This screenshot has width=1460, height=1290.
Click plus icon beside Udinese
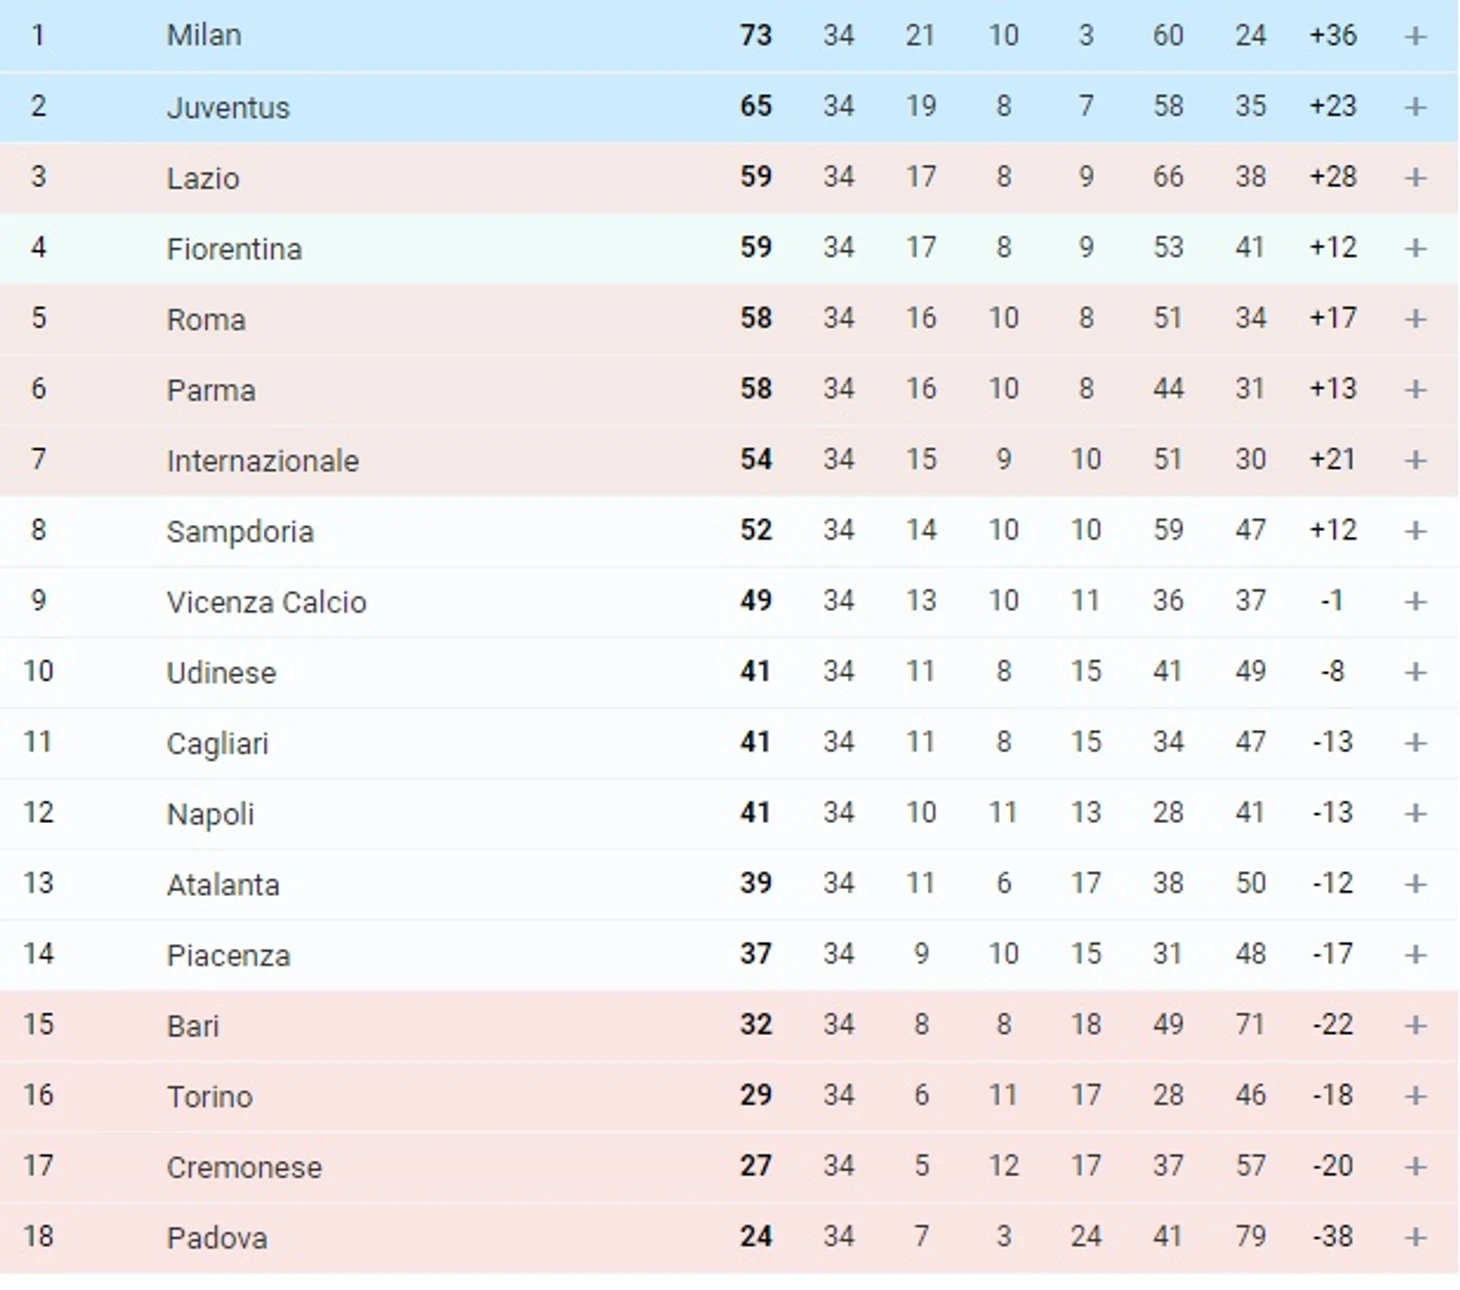point(1415,672)
